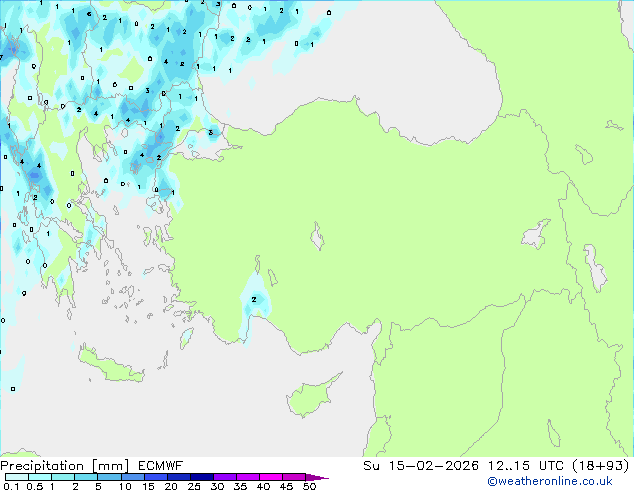Click the '12..15 UTC' time text

[526, 466]
